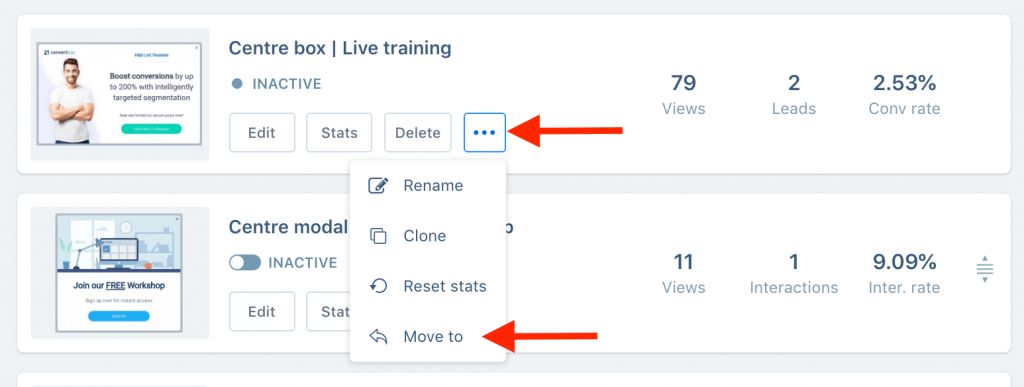
Task: Open the three-dots more options menu
Action: (x=485, y=132)
